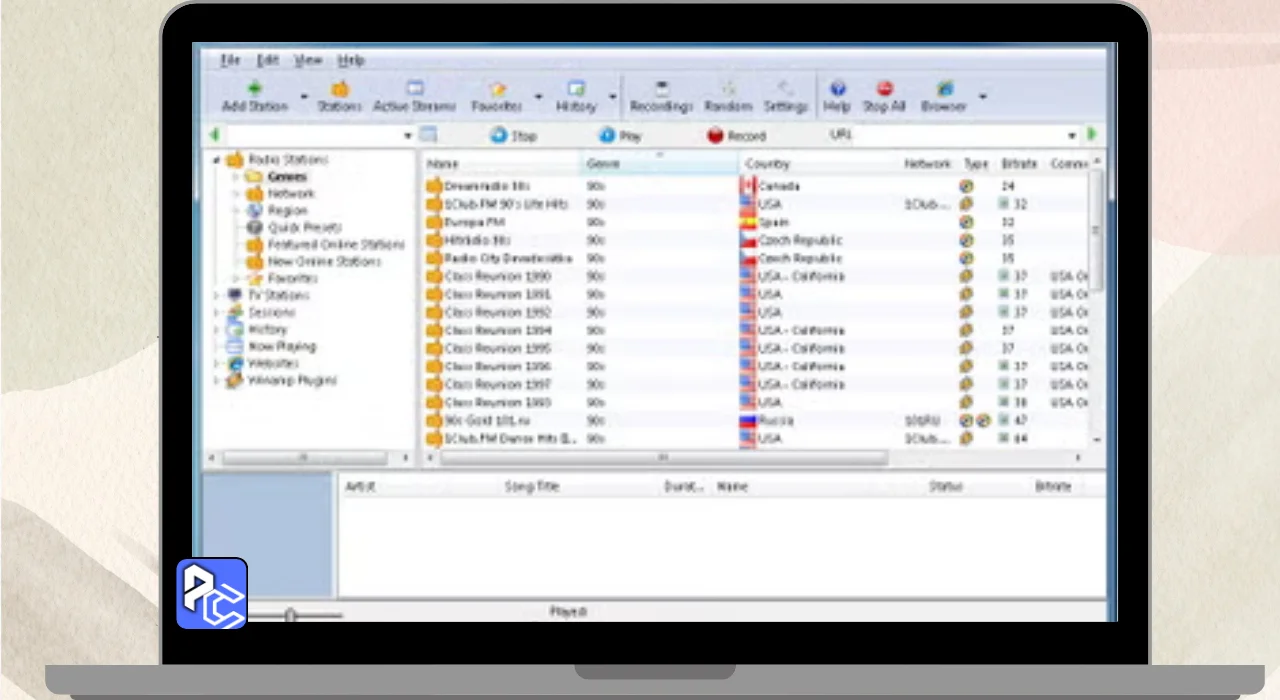This screenshot has width=1280, height=700.
Task: Open the Browser dropdown arrow
Action: point(982,97)
